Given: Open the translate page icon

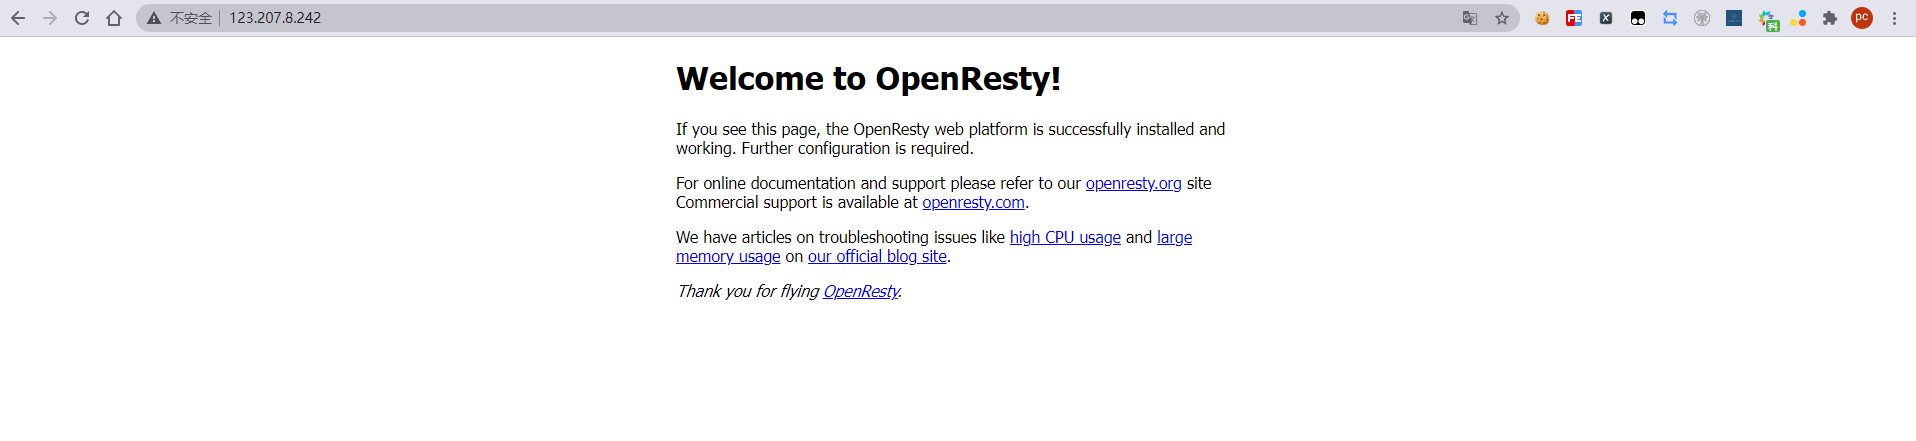Looking at the screenshot, I should [1470, 18].
